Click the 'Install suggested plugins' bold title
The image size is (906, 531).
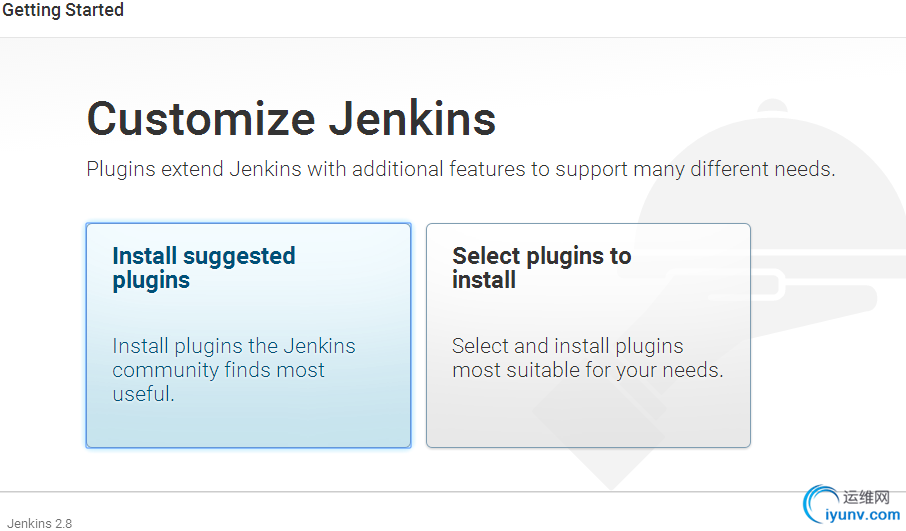203,268
